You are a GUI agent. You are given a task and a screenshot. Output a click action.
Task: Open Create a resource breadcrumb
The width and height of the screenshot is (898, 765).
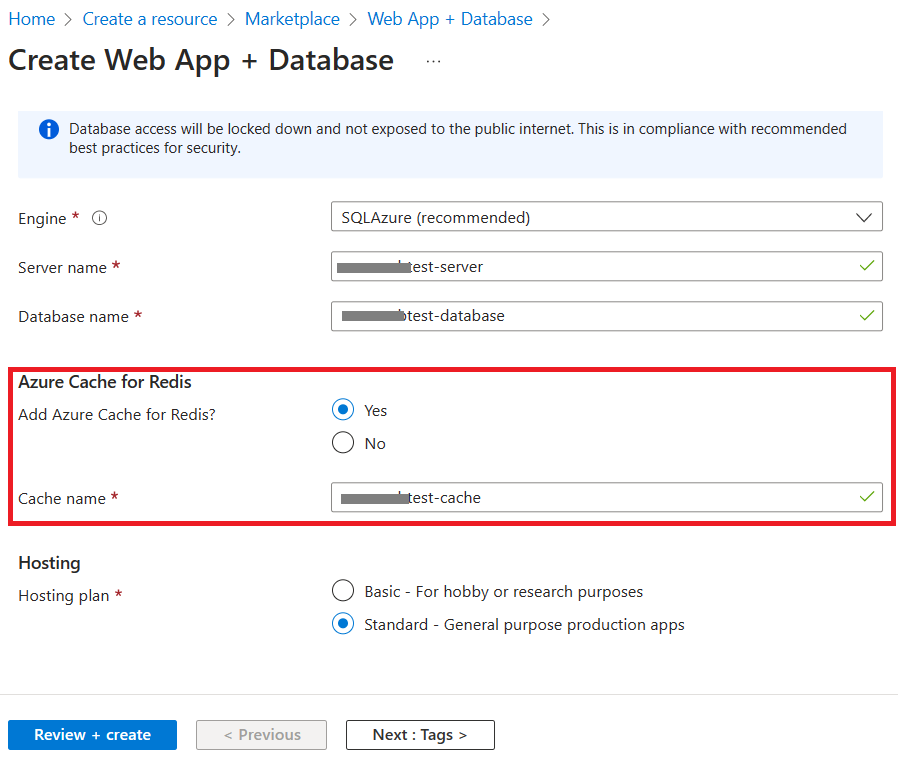click(150, 19)
